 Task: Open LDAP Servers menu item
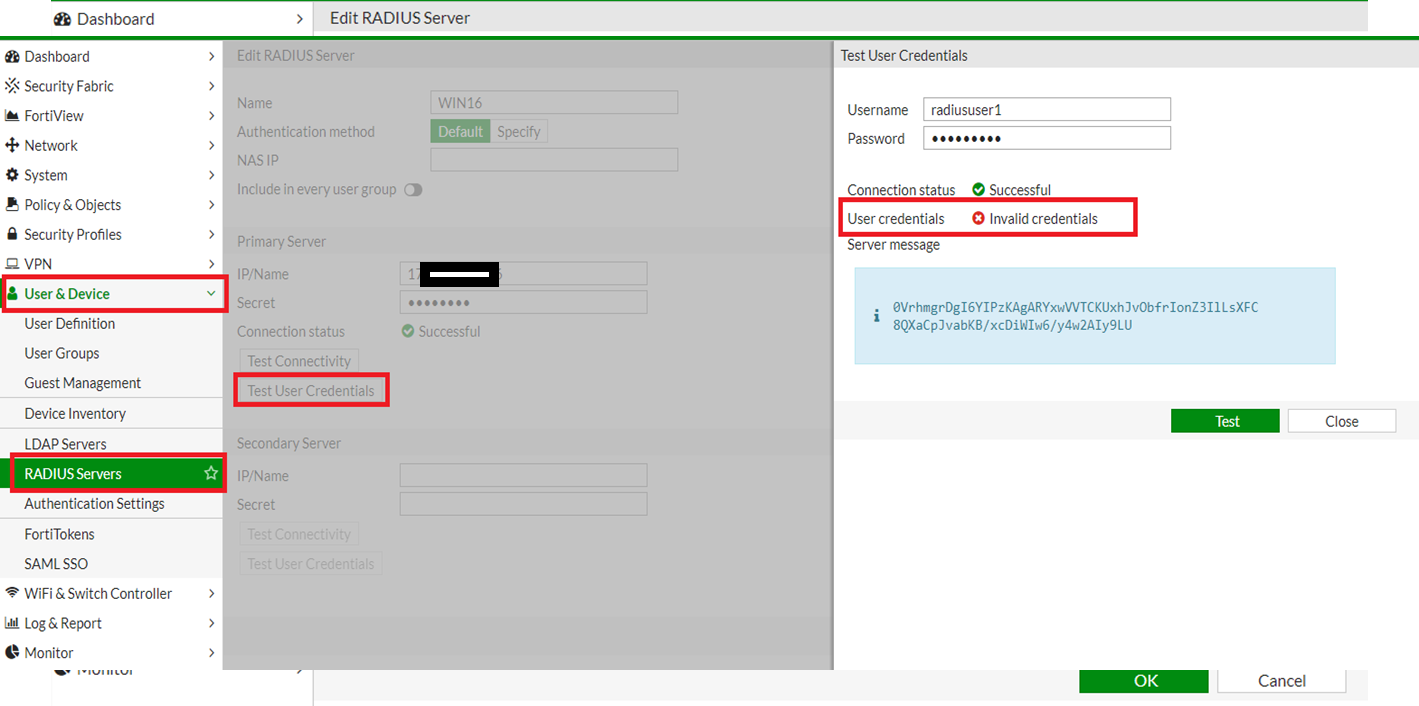pyautogui.click(x=65, y=444)
